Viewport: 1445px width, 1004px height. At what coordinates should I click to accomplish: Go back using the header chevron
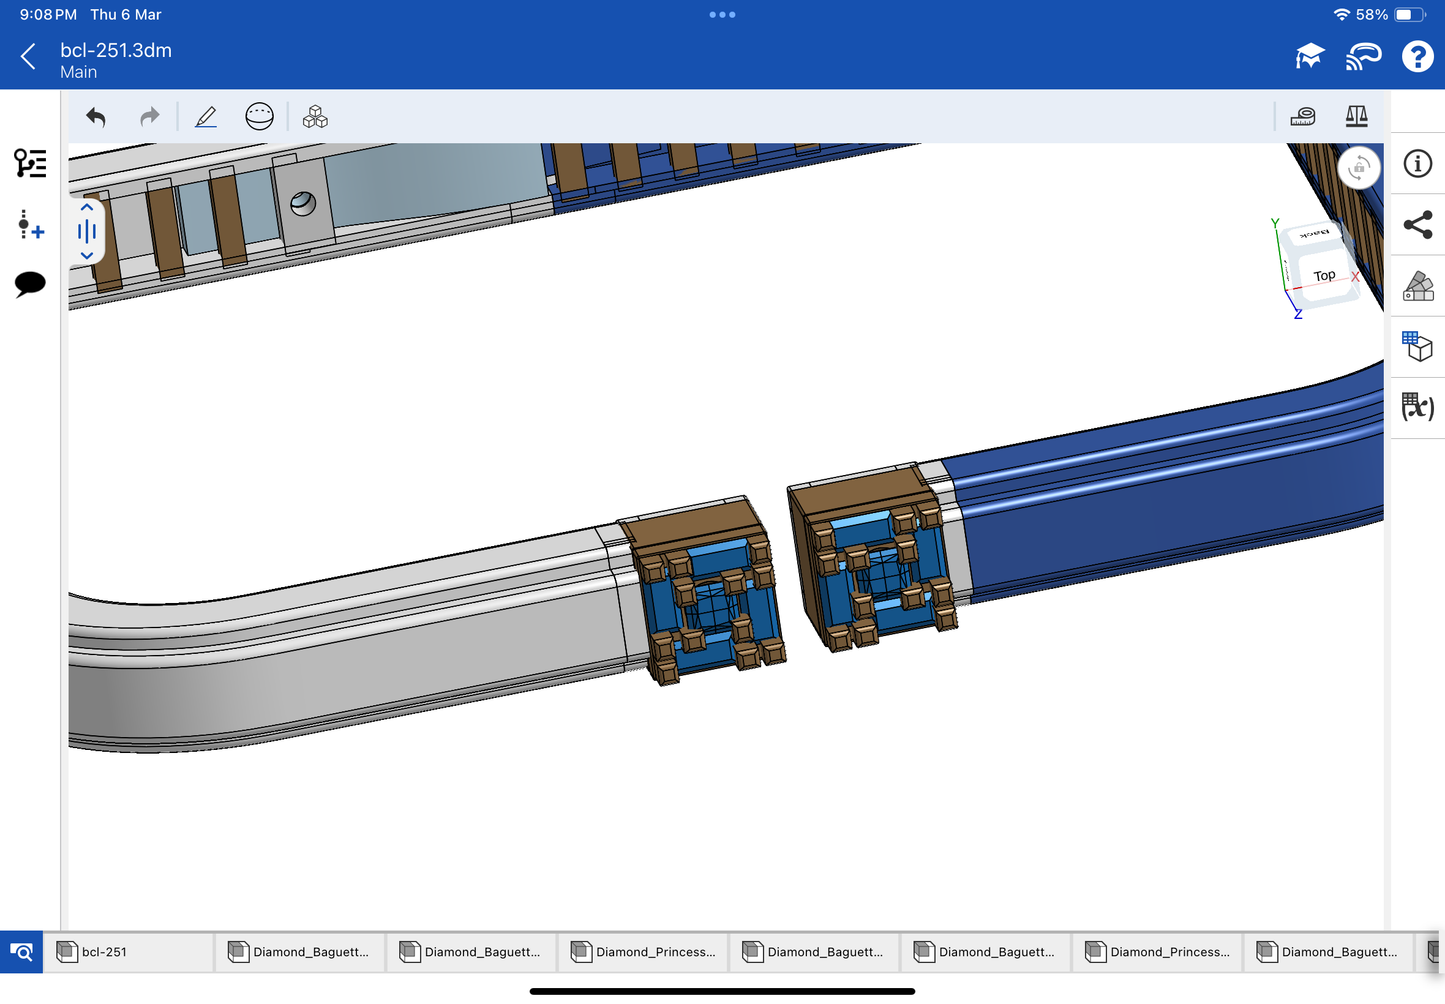coord(29,57)
